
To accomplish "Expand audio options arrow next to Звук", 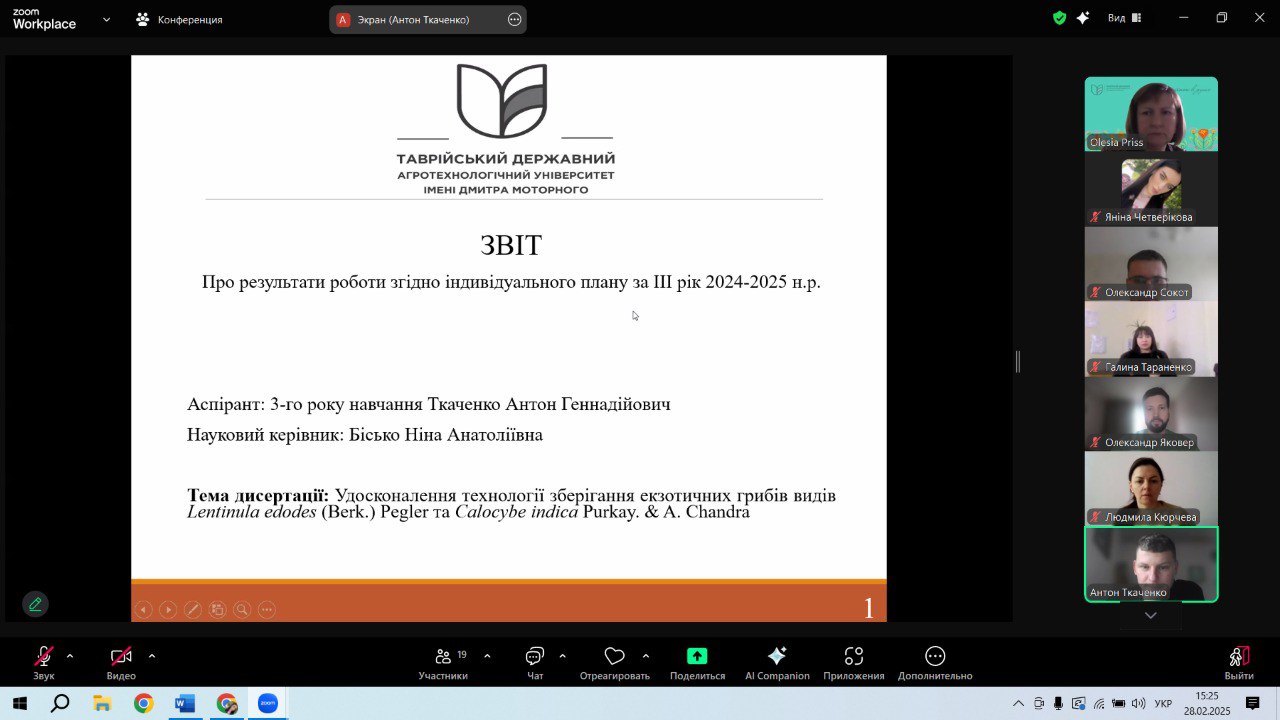I will tap(70, 656).
